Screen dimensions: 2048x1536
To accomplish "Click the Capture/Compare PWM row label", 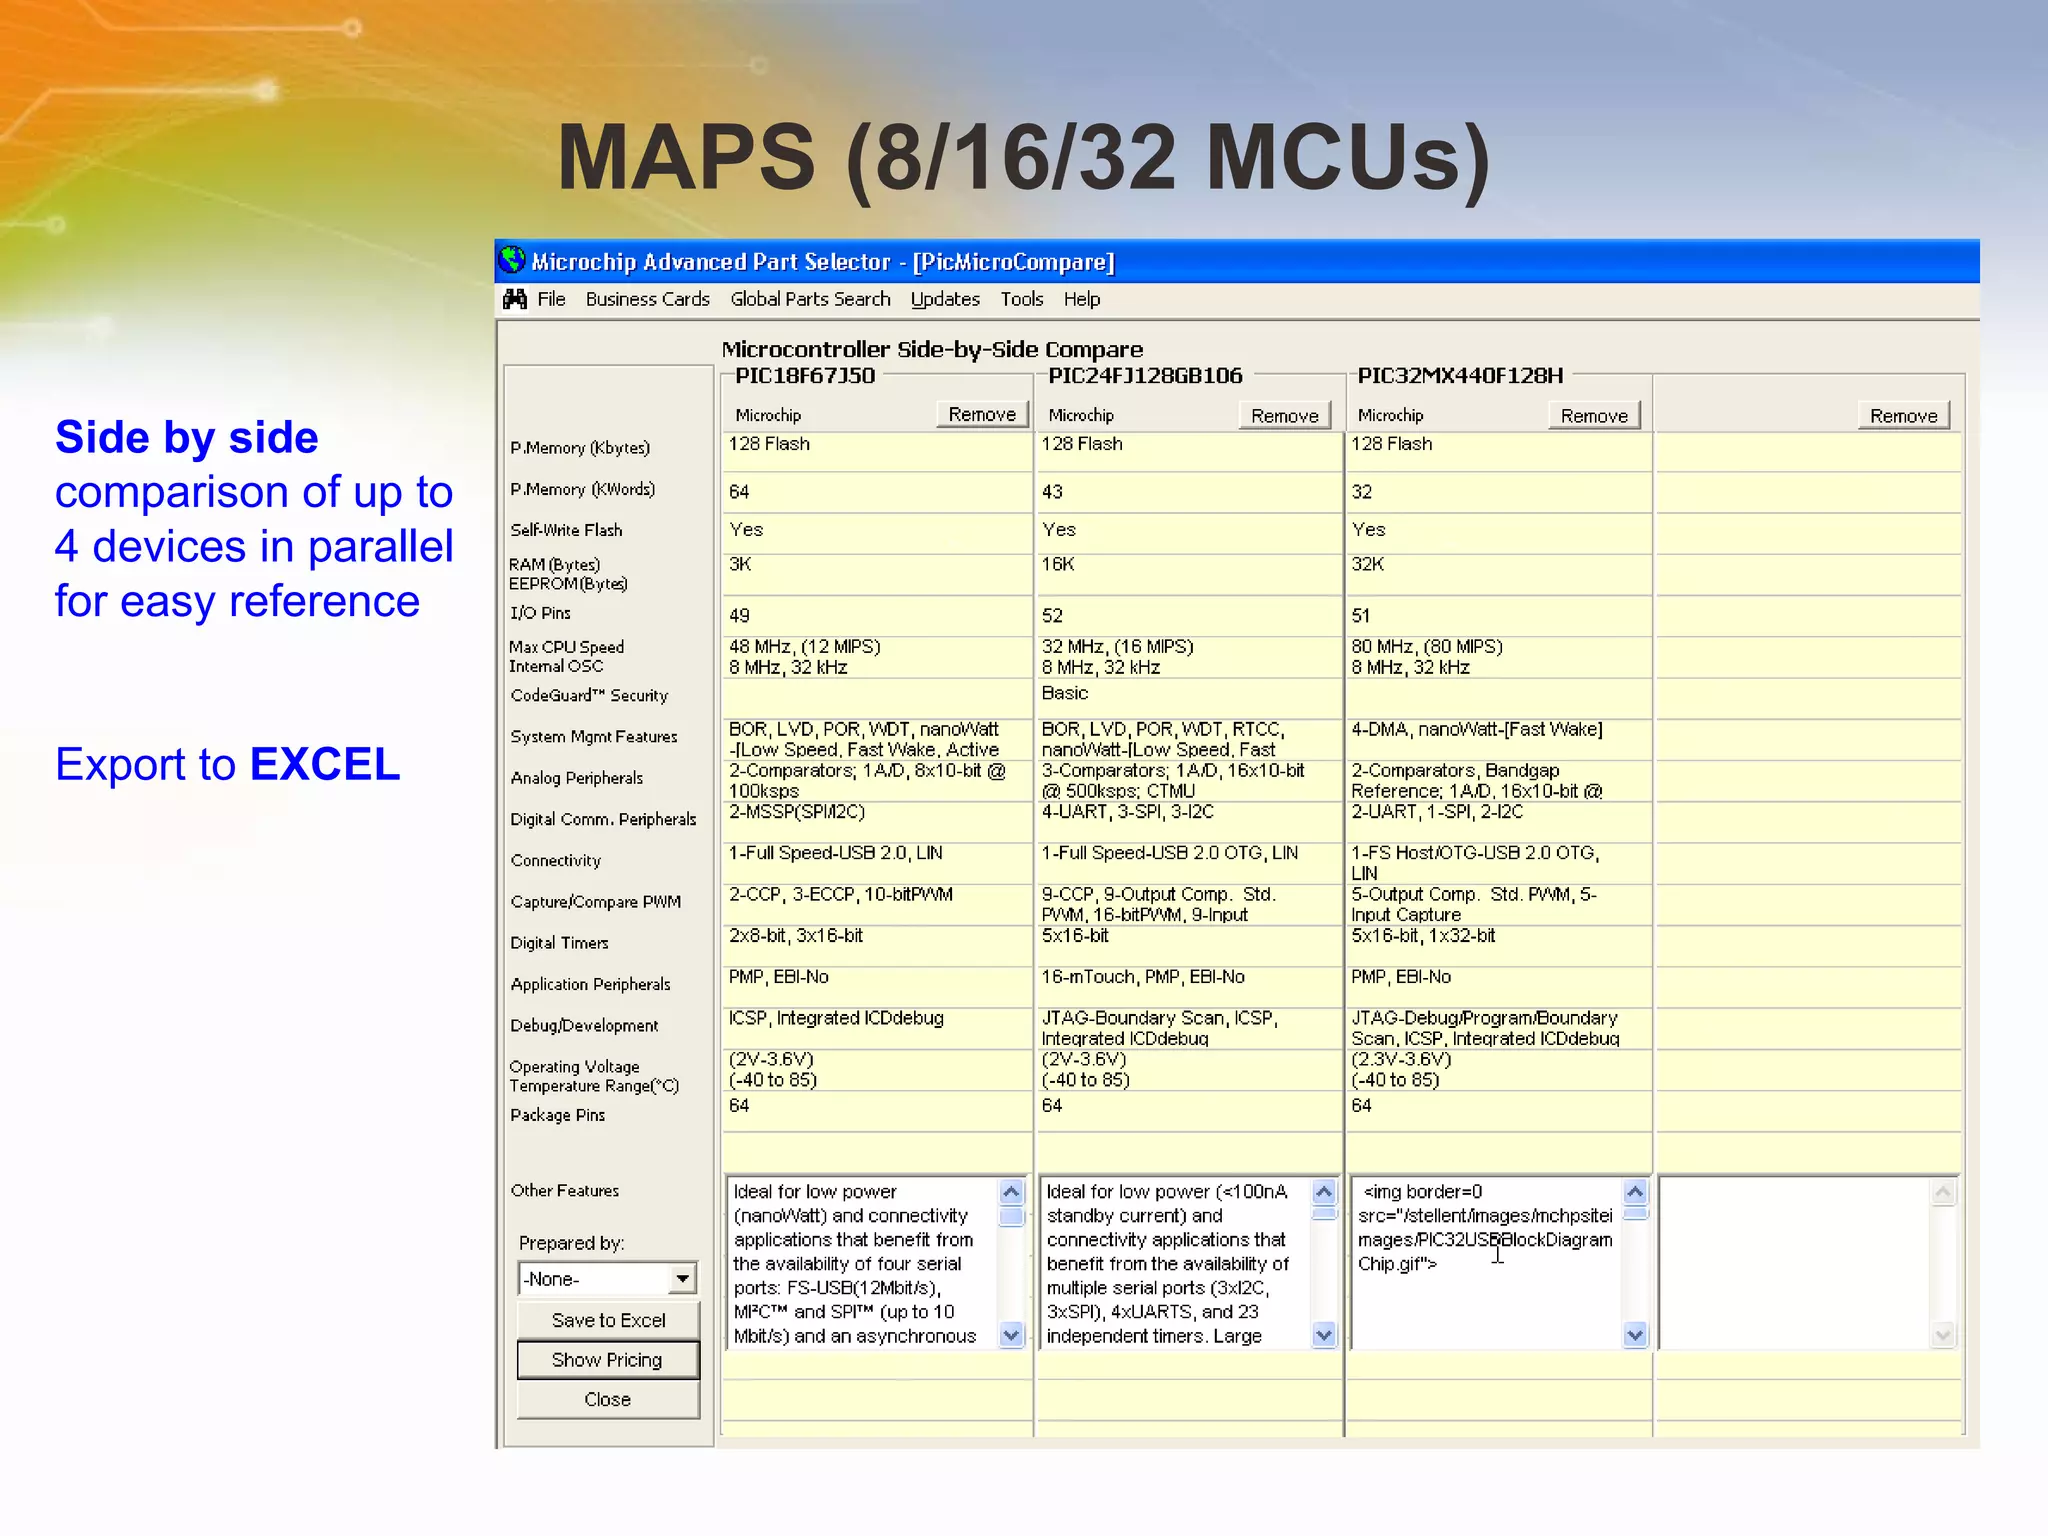I will 595,902.
